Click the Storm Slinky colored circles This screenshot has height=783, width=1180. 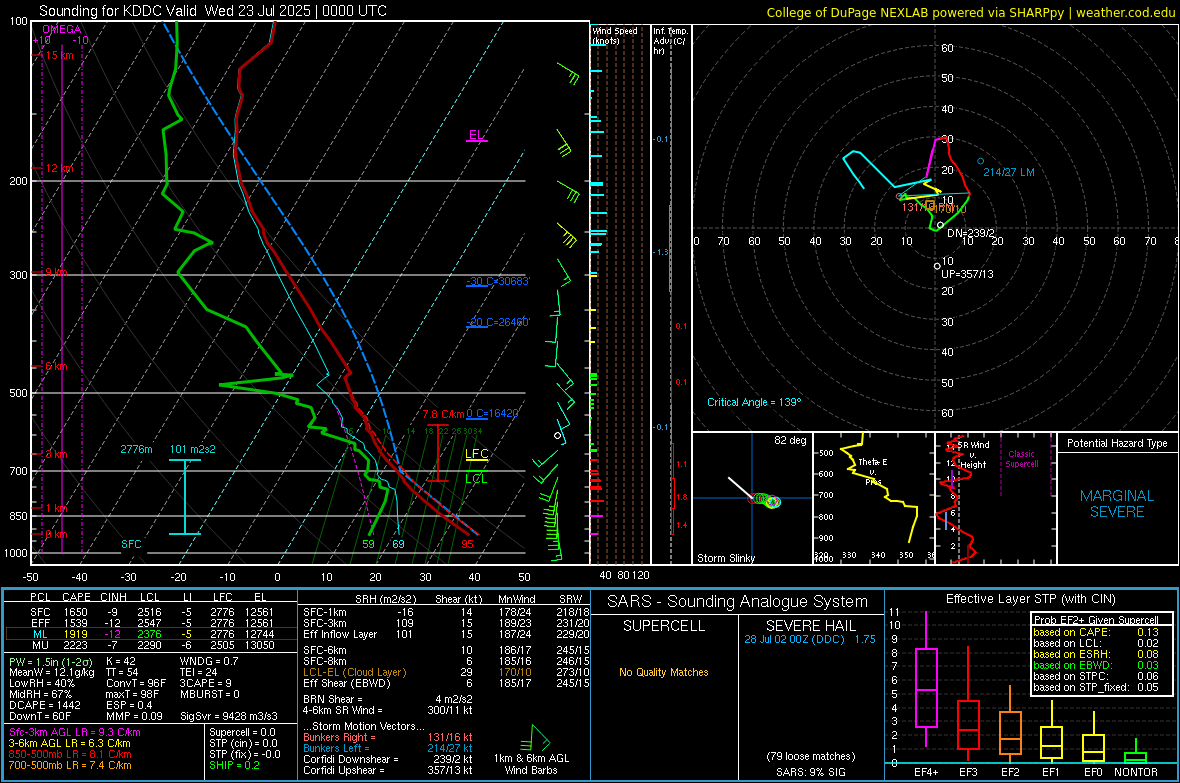click(766, 500)
